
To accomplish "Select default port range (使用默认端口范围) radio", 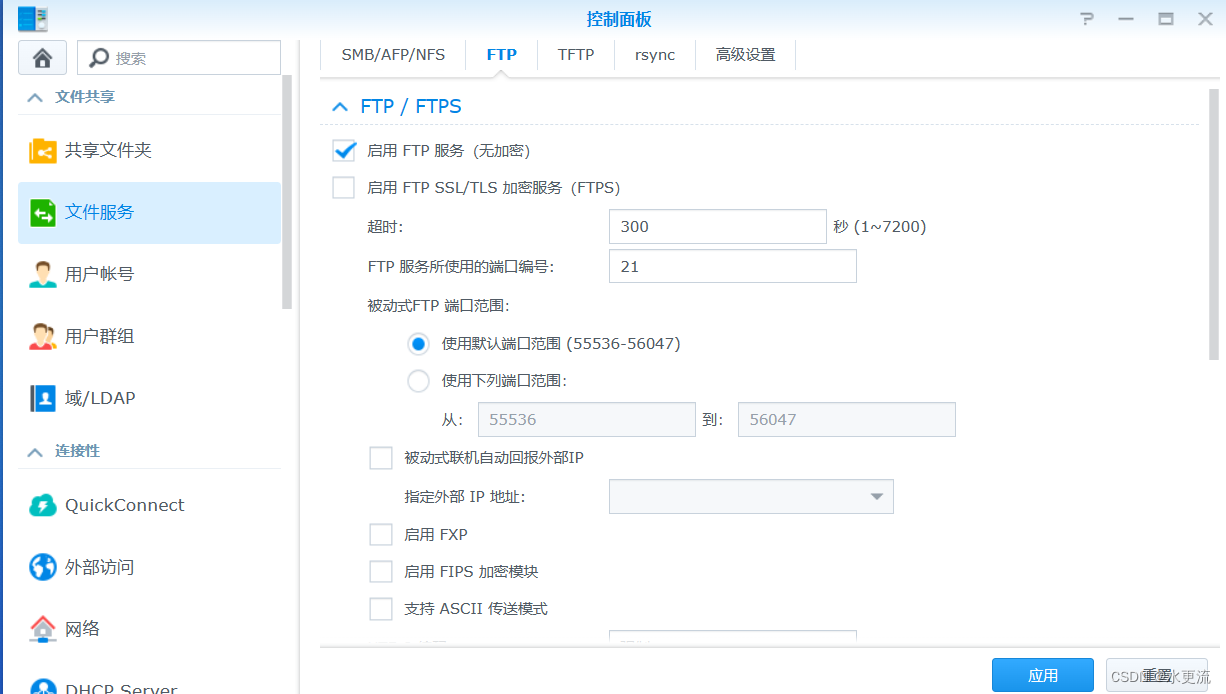I will click(419, 344).
